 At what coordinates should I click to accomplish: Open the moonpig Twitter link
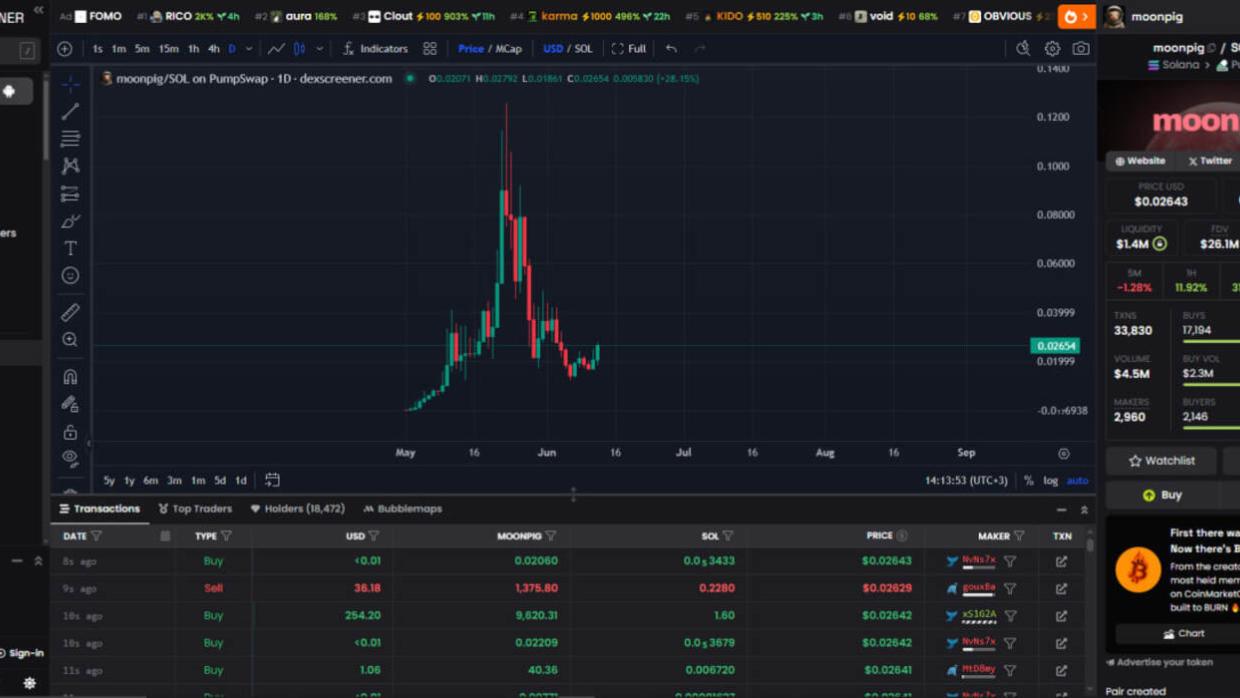(x=1210, y=161)
